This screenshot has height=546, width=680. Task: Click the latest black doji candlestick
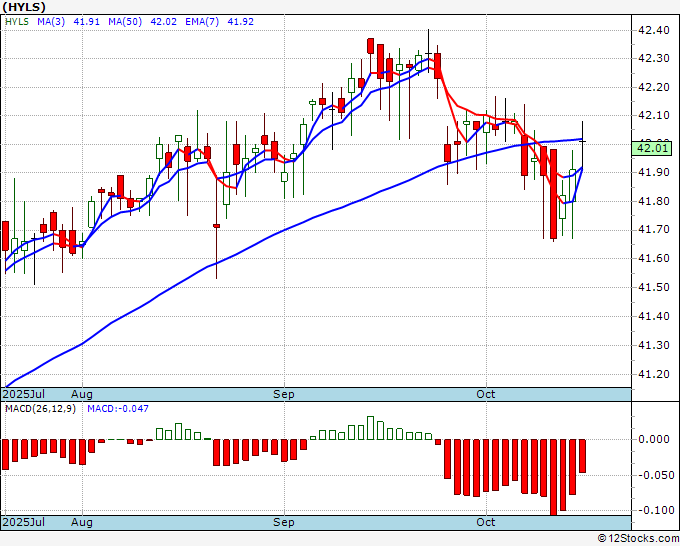click(x=582, y=143)
